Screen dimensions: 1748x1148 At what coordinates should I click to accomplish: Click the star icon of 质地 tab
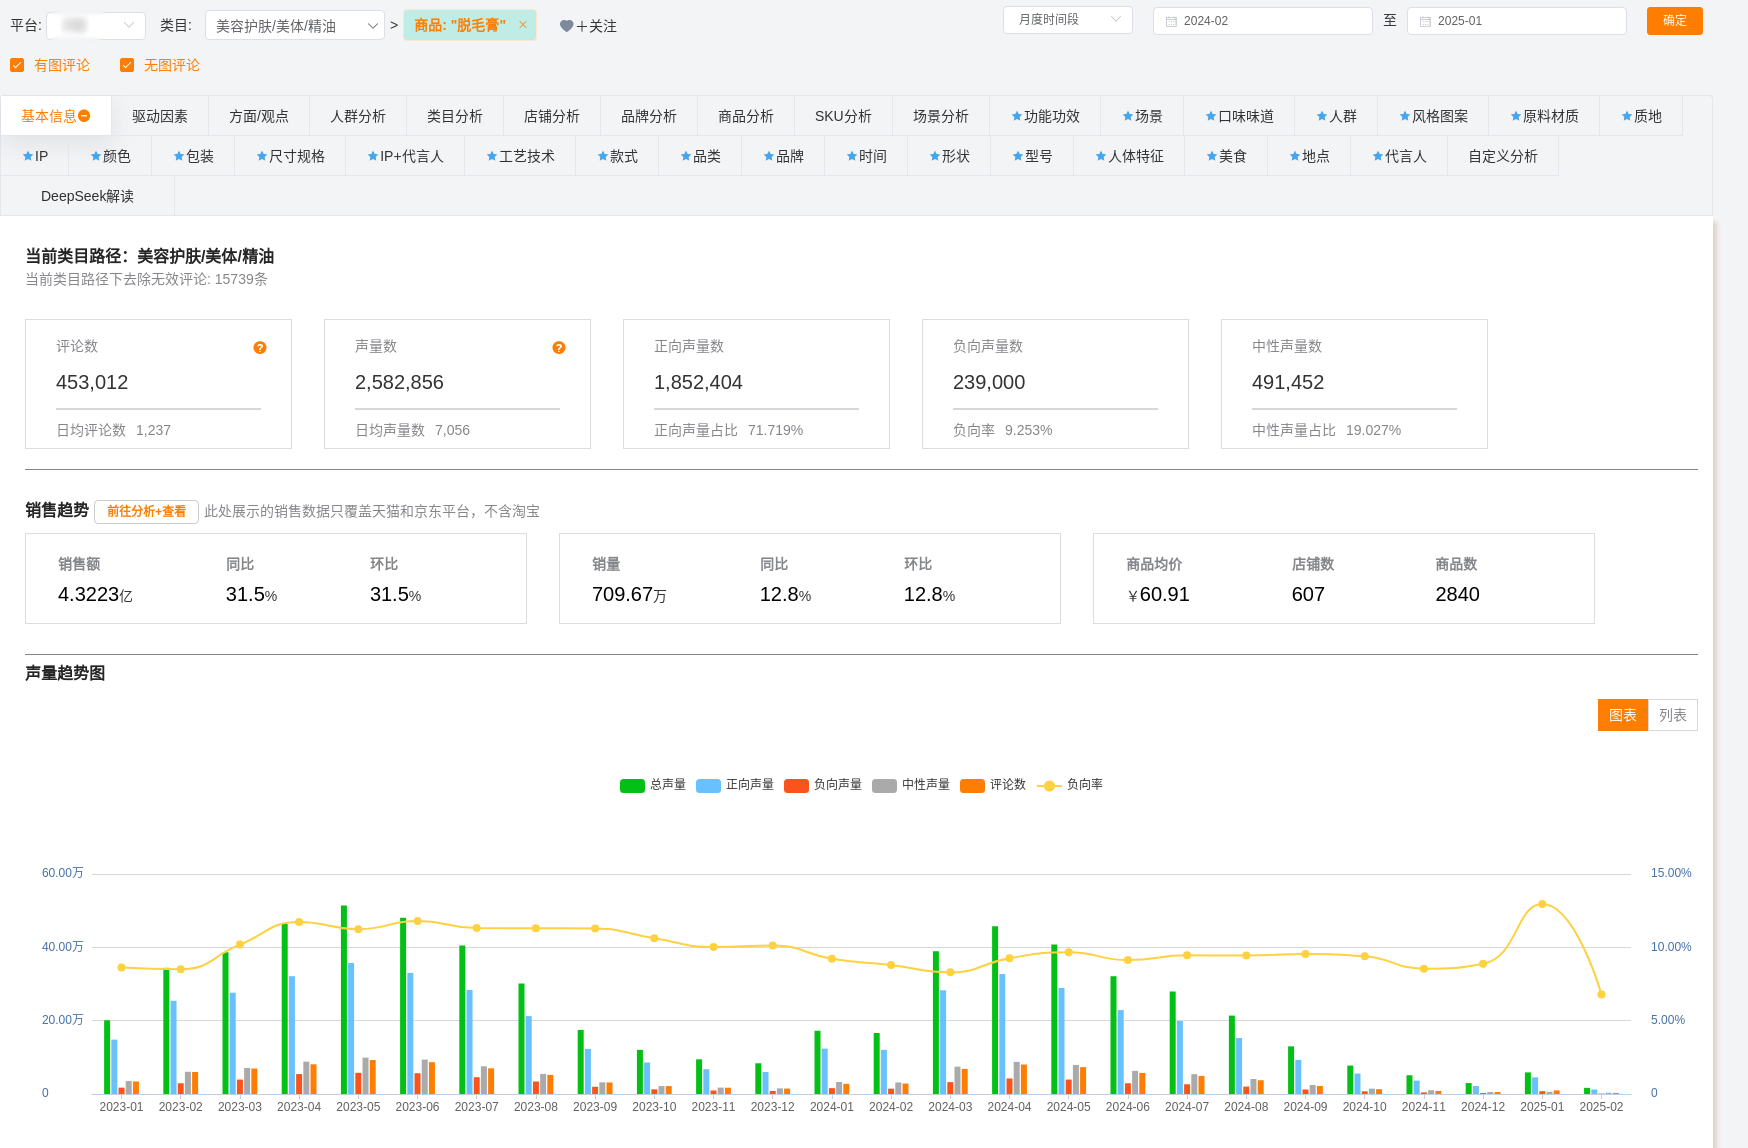pyautogui.click(x=1627, y=116)
